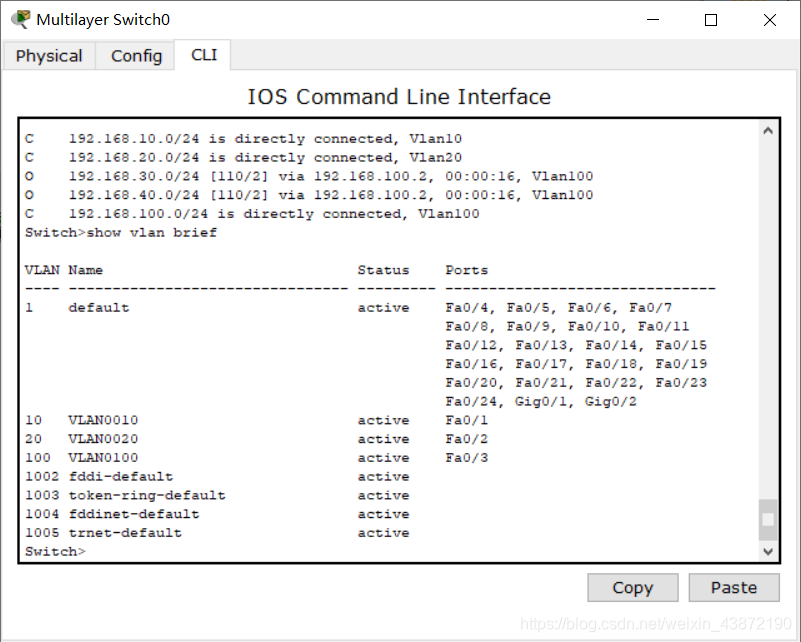Maximize the Multilayer Switch0 window
The height and width of the screenshot is (642, 801).
(x=711, y=20)
